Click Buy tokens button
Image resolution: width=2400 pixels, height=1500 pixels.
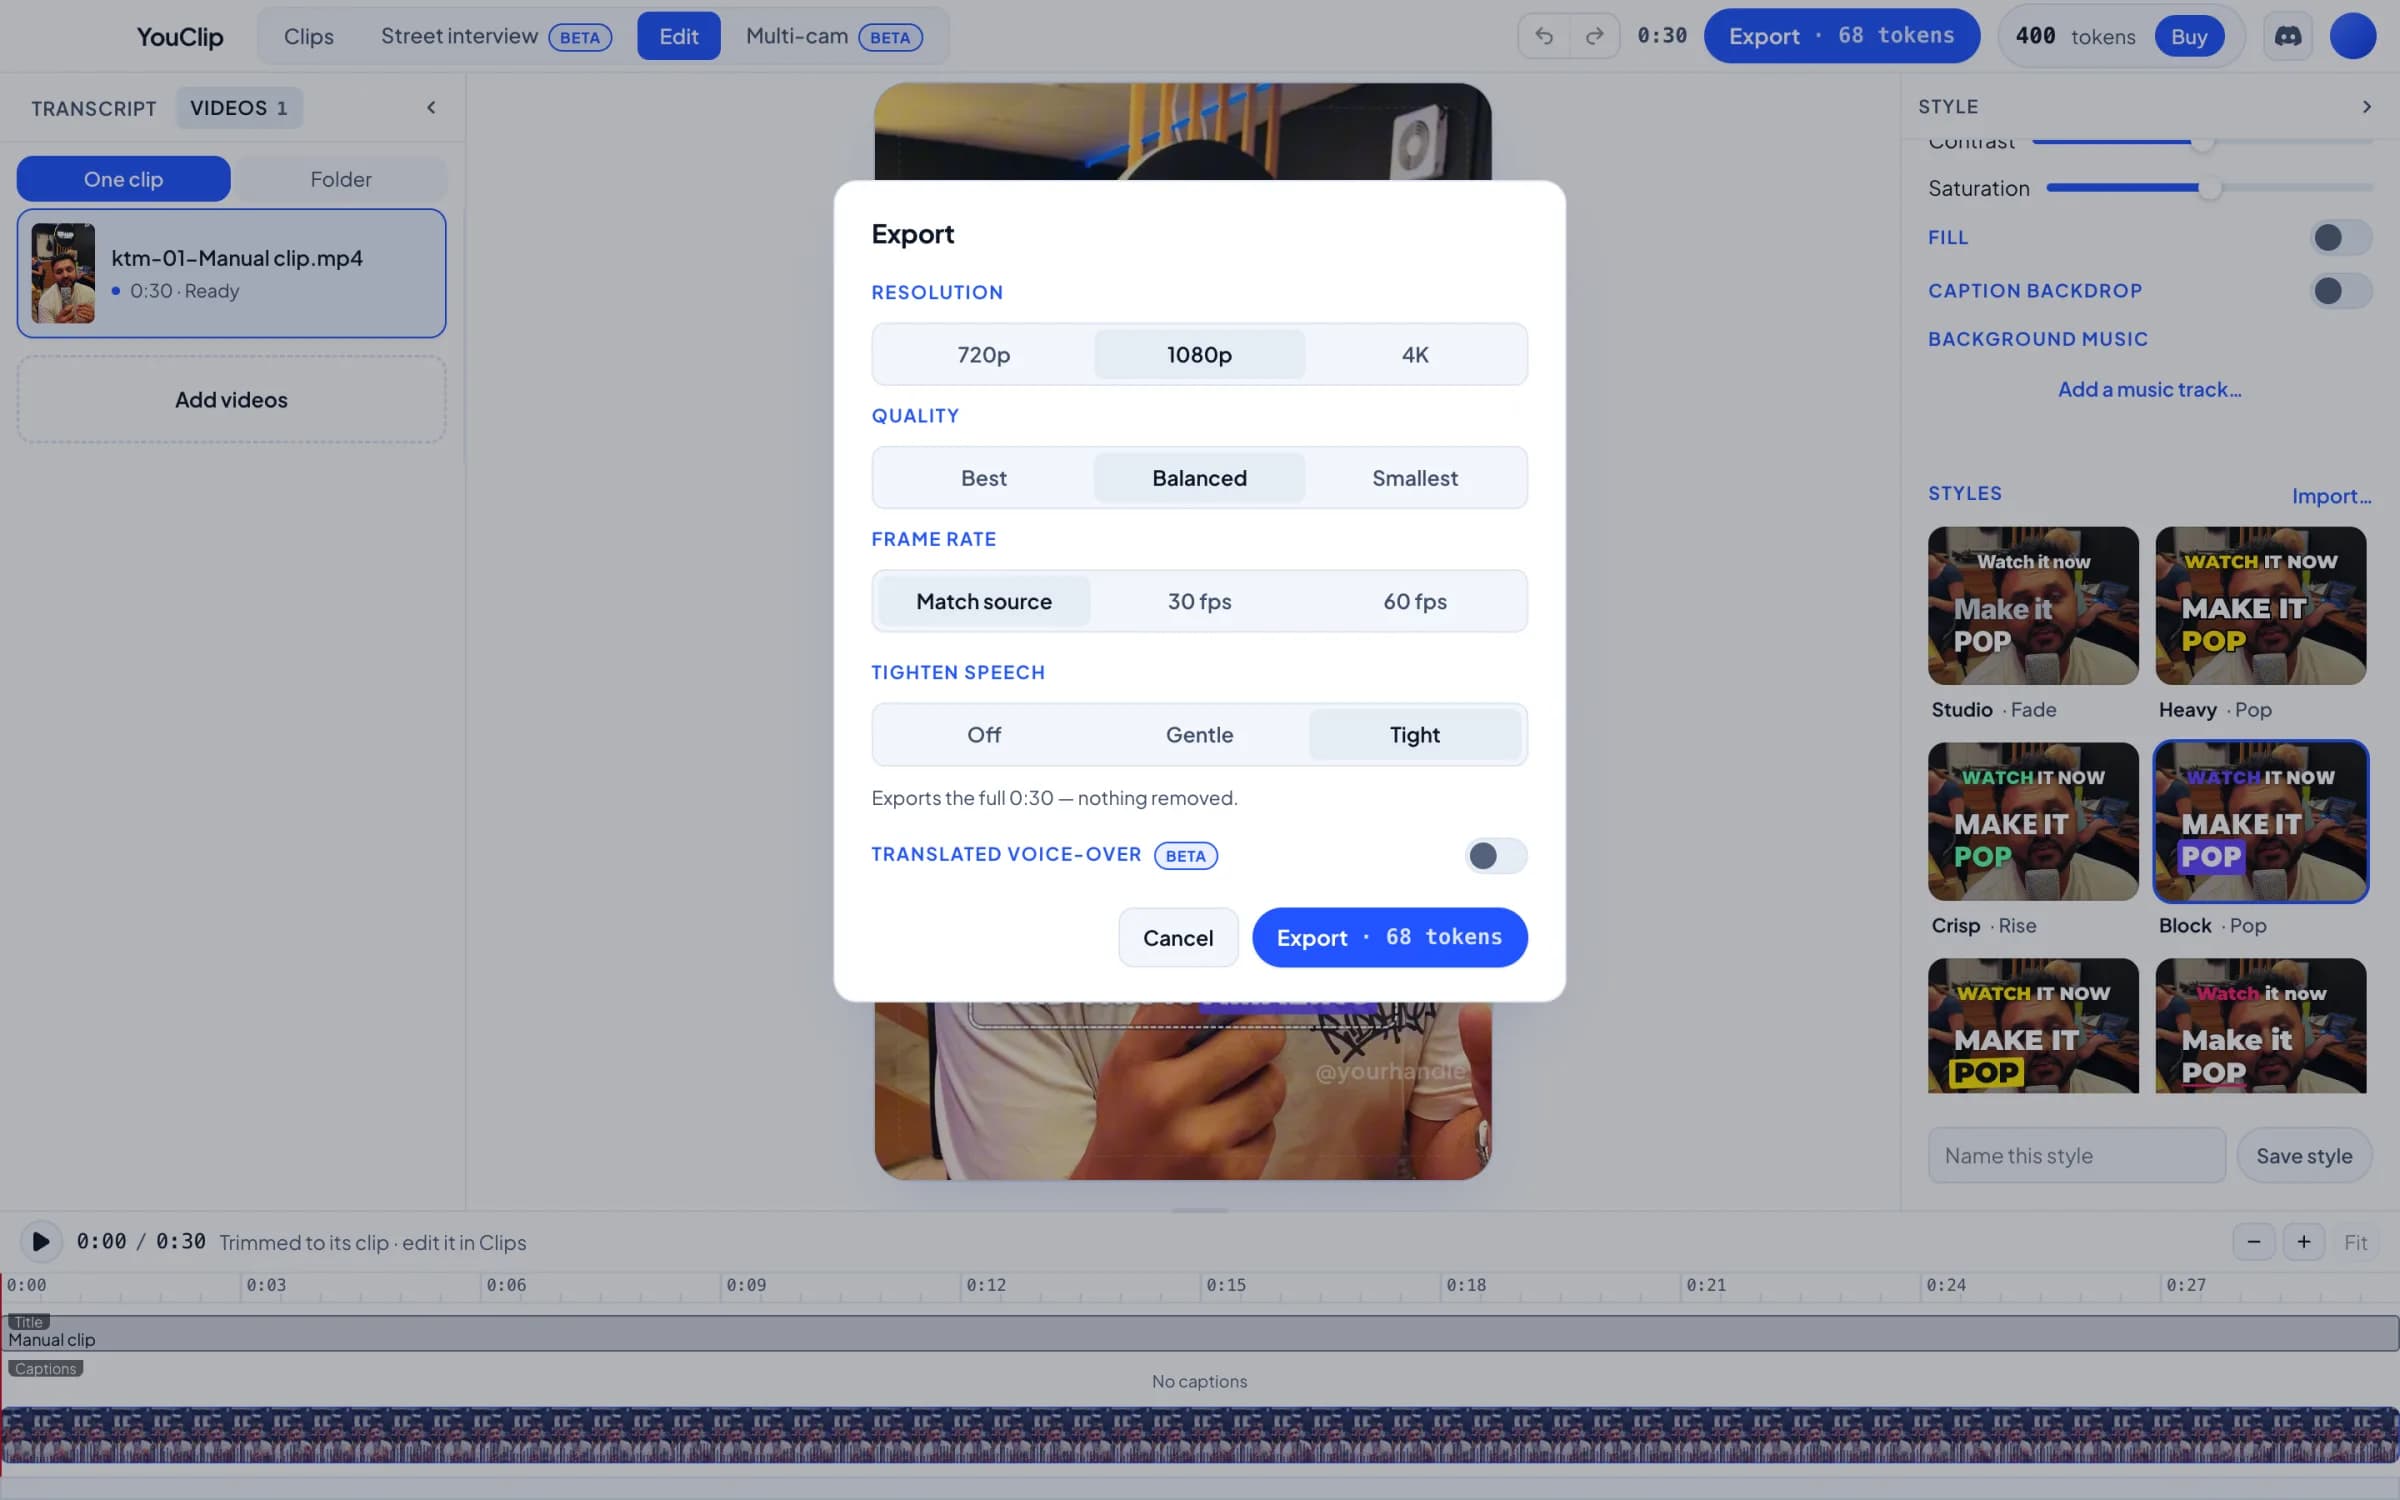pos(2189,36)
